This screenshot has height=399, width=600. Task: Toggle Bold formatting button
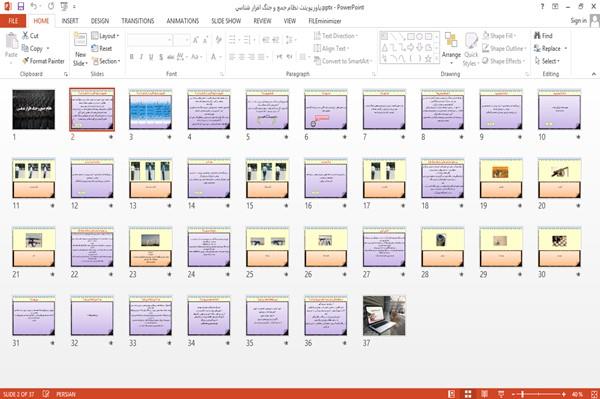coord(132,57)
